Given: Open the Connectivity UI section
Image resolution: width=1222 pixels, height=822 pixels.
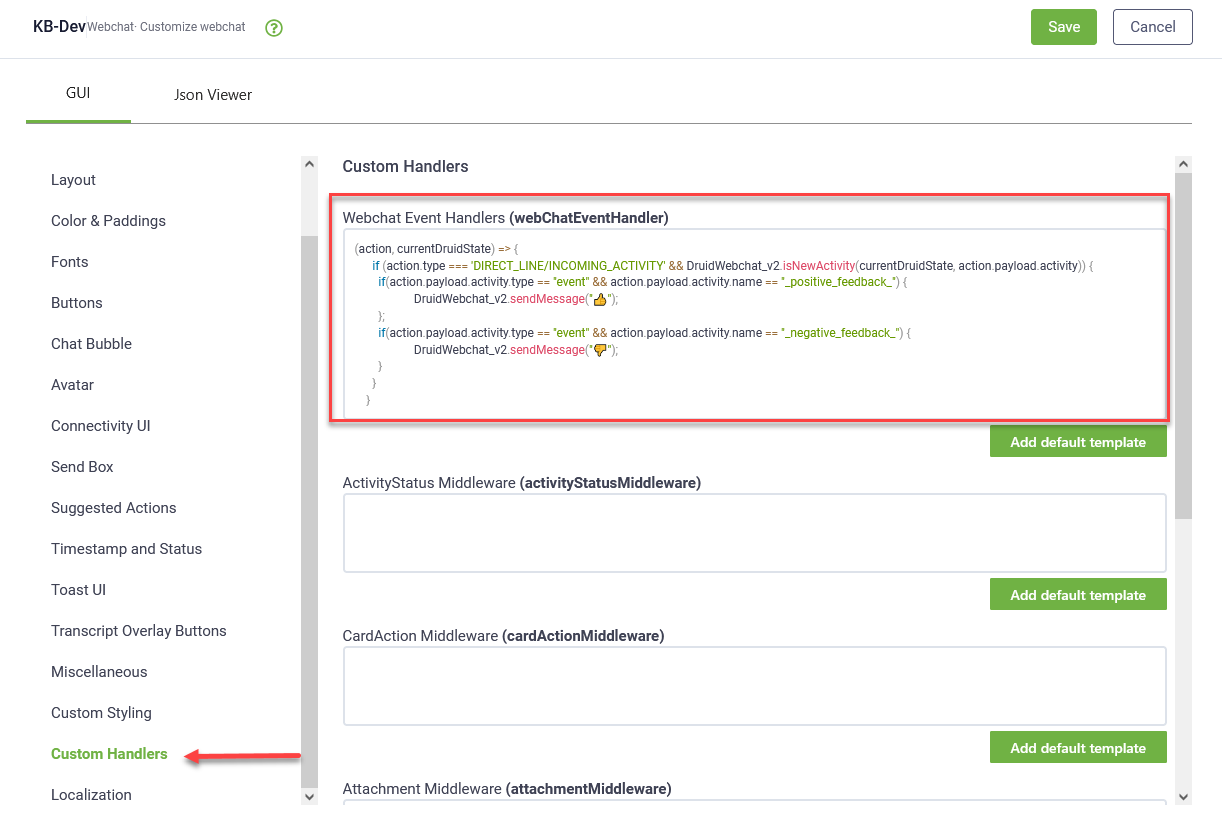Looking at the screenshot, I should coord(101,426).
